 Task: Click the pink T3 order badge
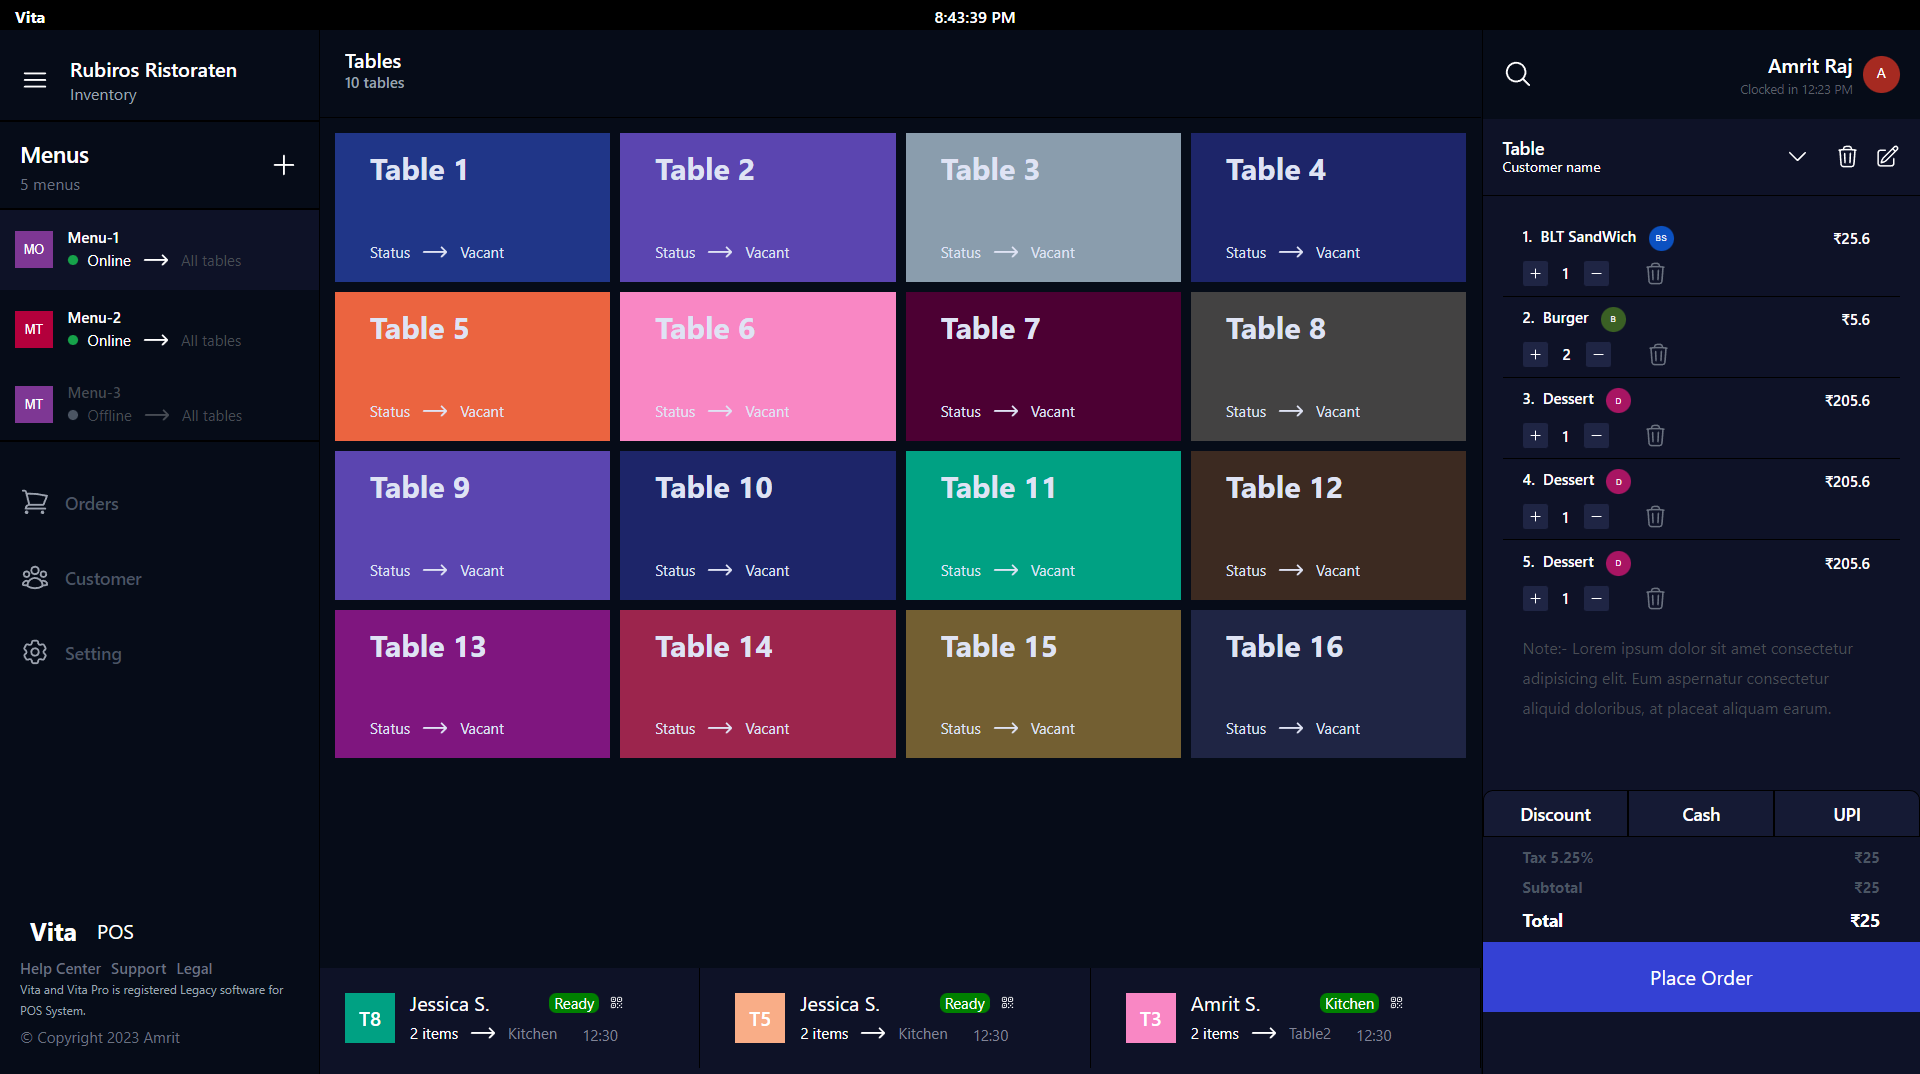[x=1151, y=1018]
